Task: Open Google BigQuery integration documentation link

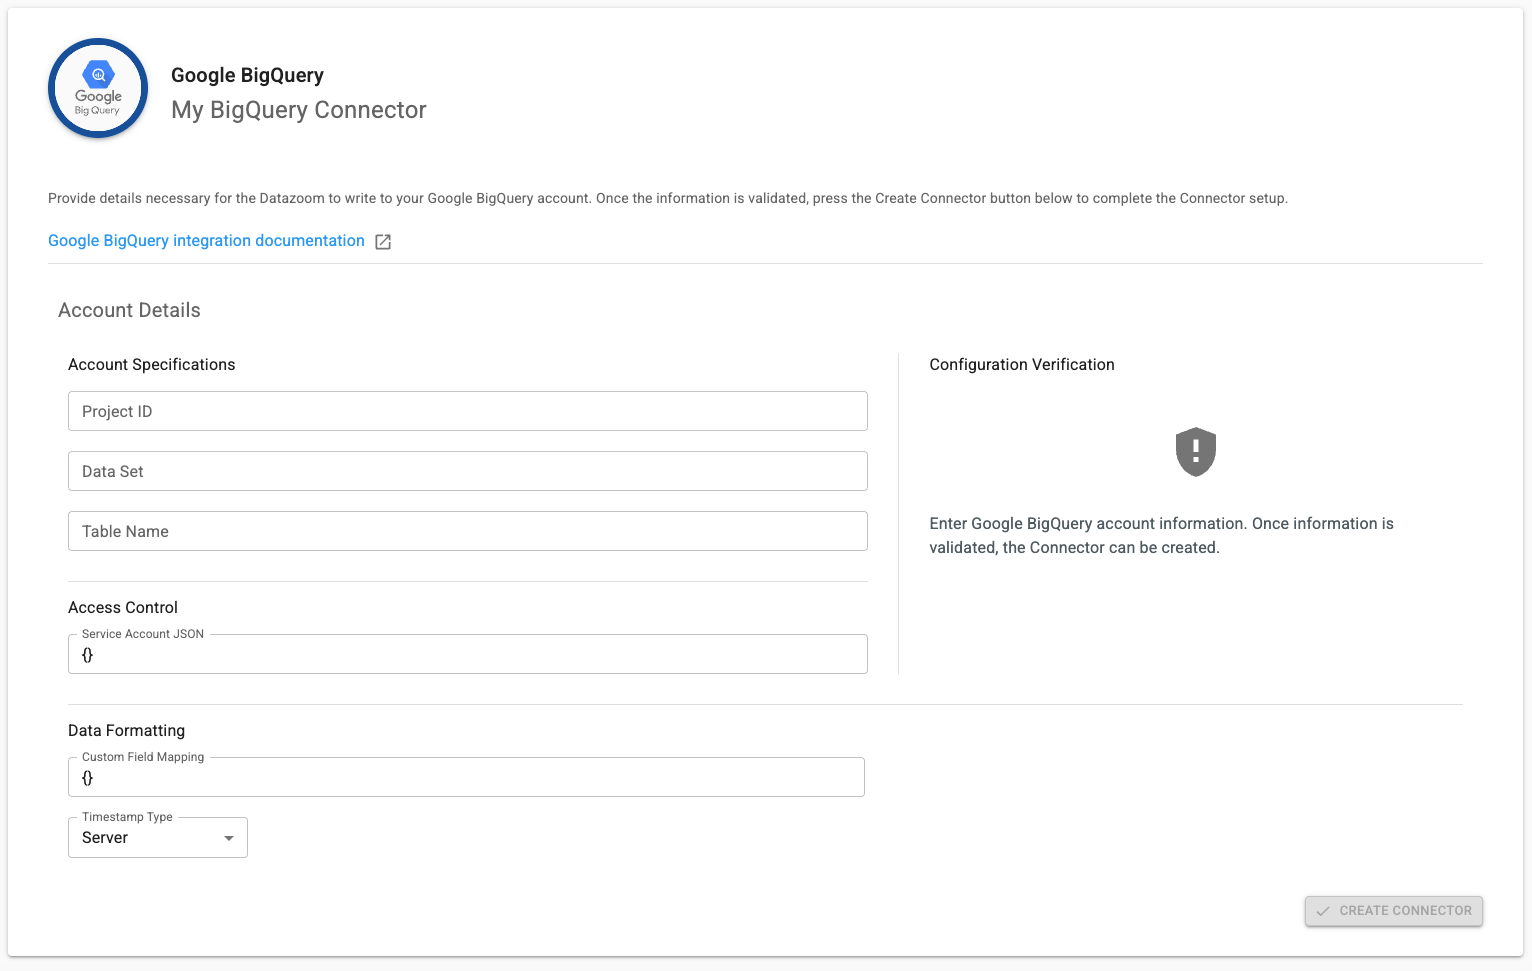Action: click(x=206, y=241)
